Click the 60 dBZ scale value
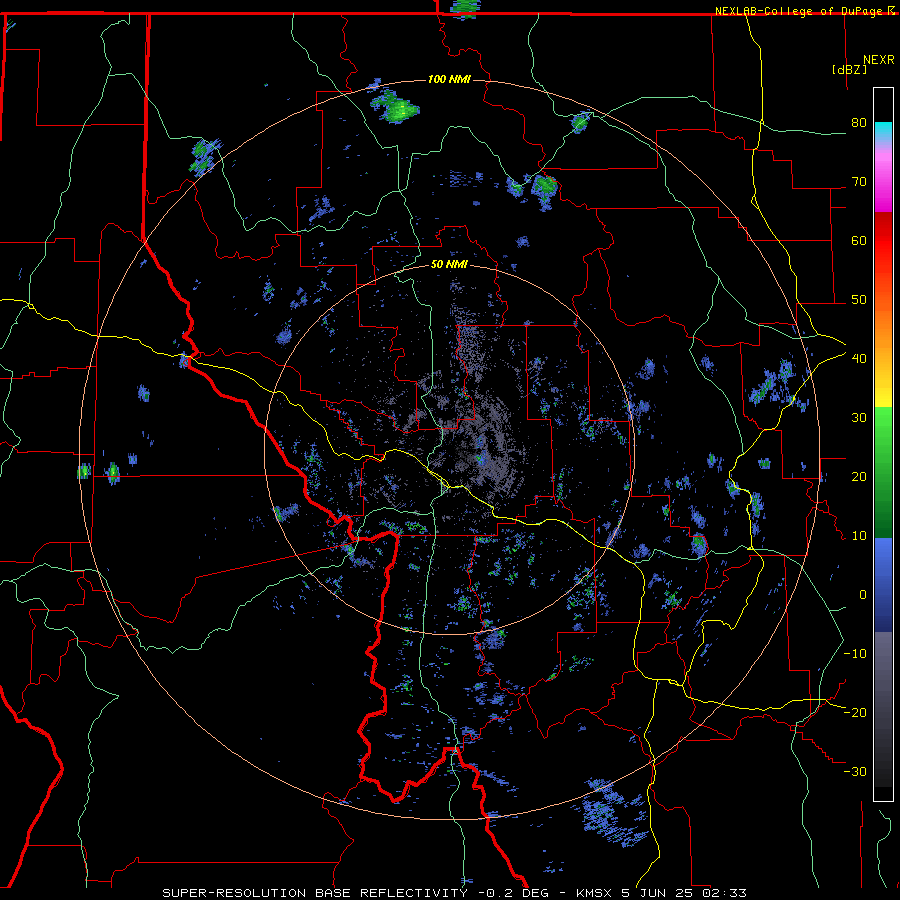 859,240
